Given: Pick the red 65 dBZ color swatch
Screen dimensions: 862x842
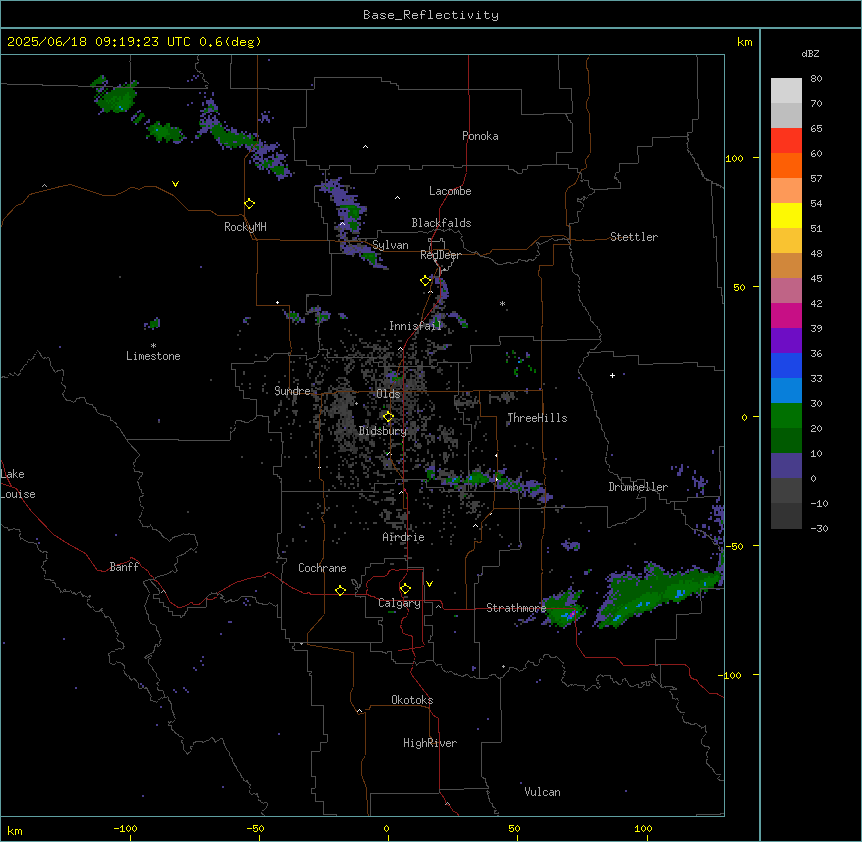Looking at the screenshot, I should [786, 141].
